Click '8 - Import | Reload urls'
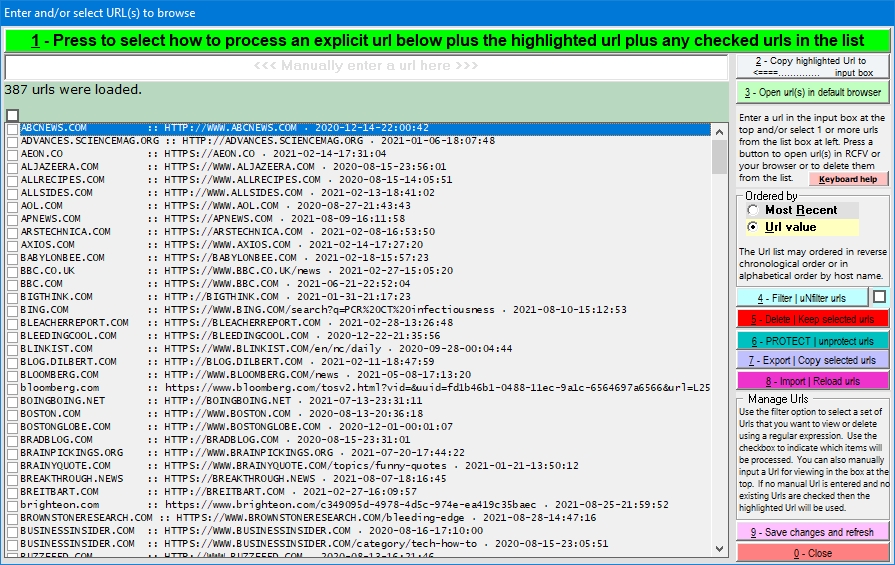Viewport: 895px width, 565px height. click(812, 381)
